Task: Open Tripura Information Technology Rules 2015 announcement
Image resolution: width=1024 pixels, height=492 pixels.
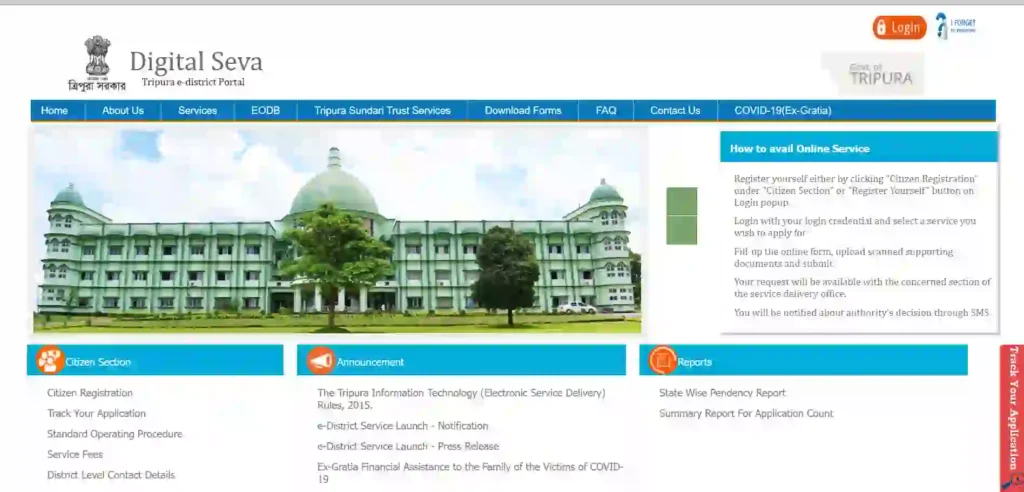Action: coord(461,399)
